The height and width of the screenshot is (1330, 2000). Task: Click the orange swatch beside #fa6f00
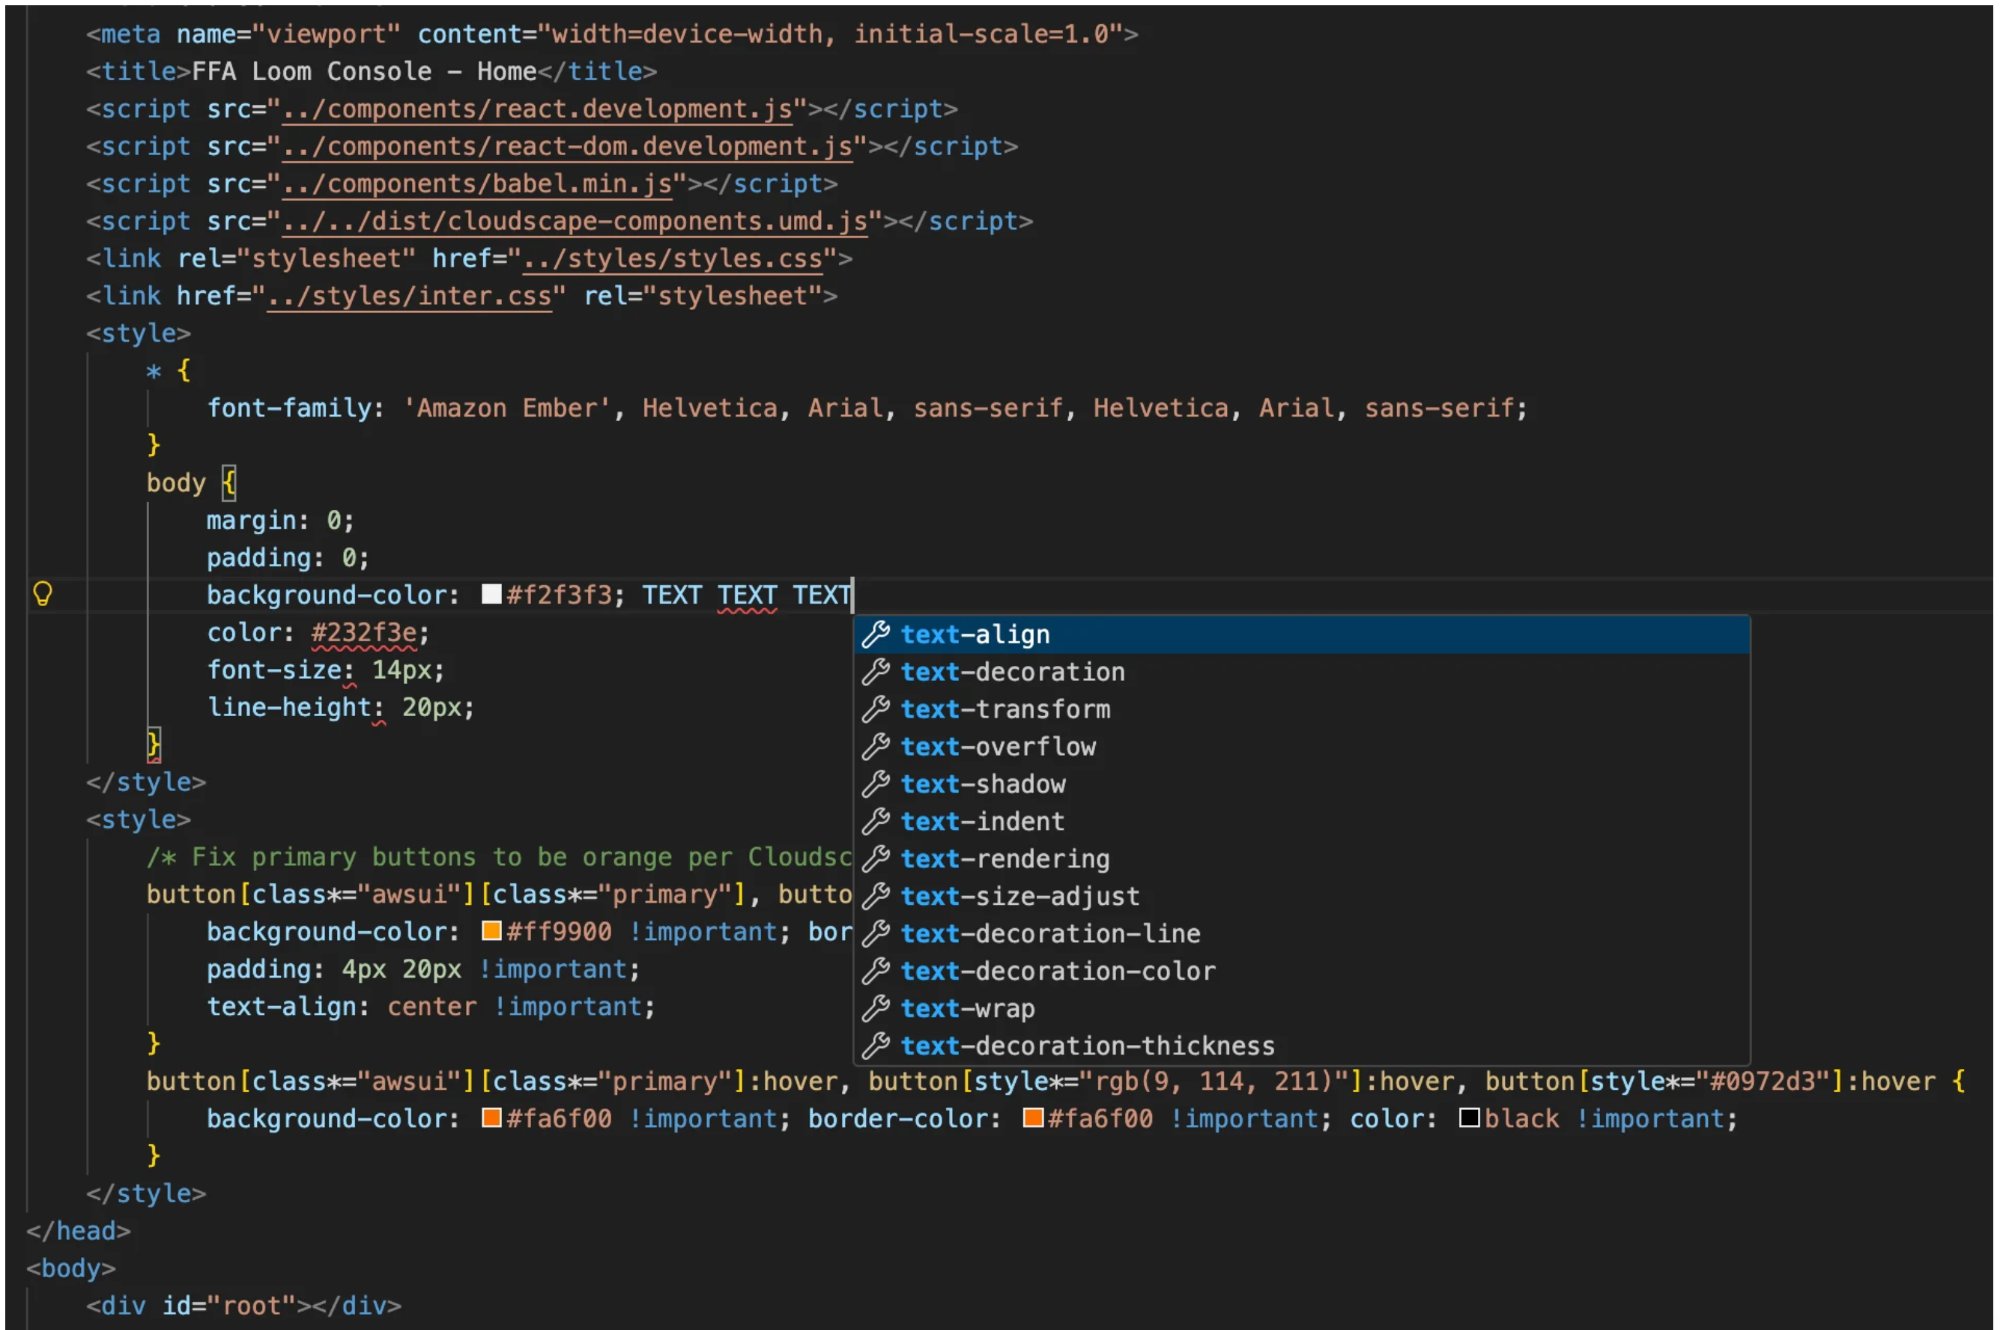490,1118
